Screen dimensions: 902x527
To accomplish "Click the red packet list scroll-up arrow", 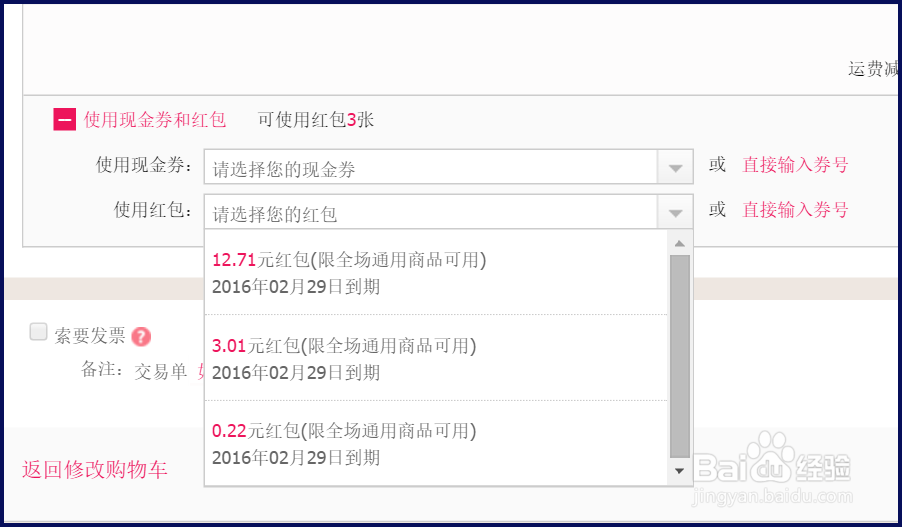I will (679, 243).
